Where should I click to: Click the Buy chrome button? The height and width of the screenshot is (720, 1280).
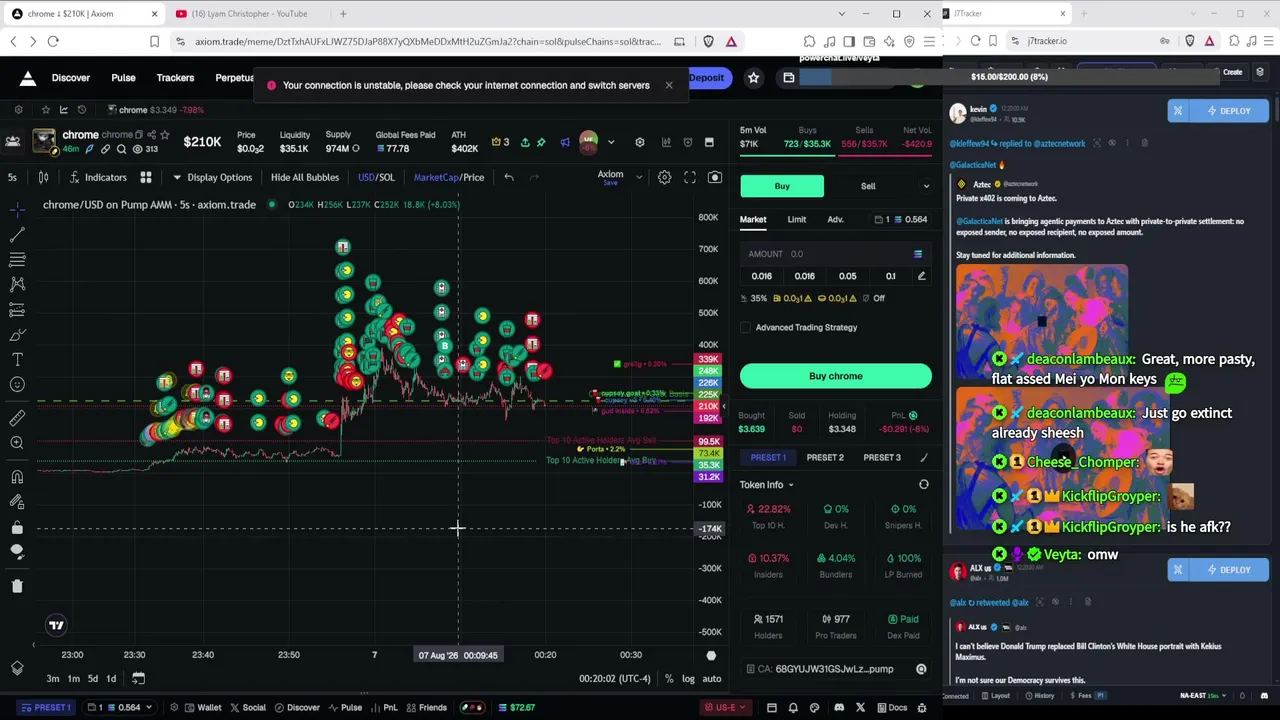836,376
